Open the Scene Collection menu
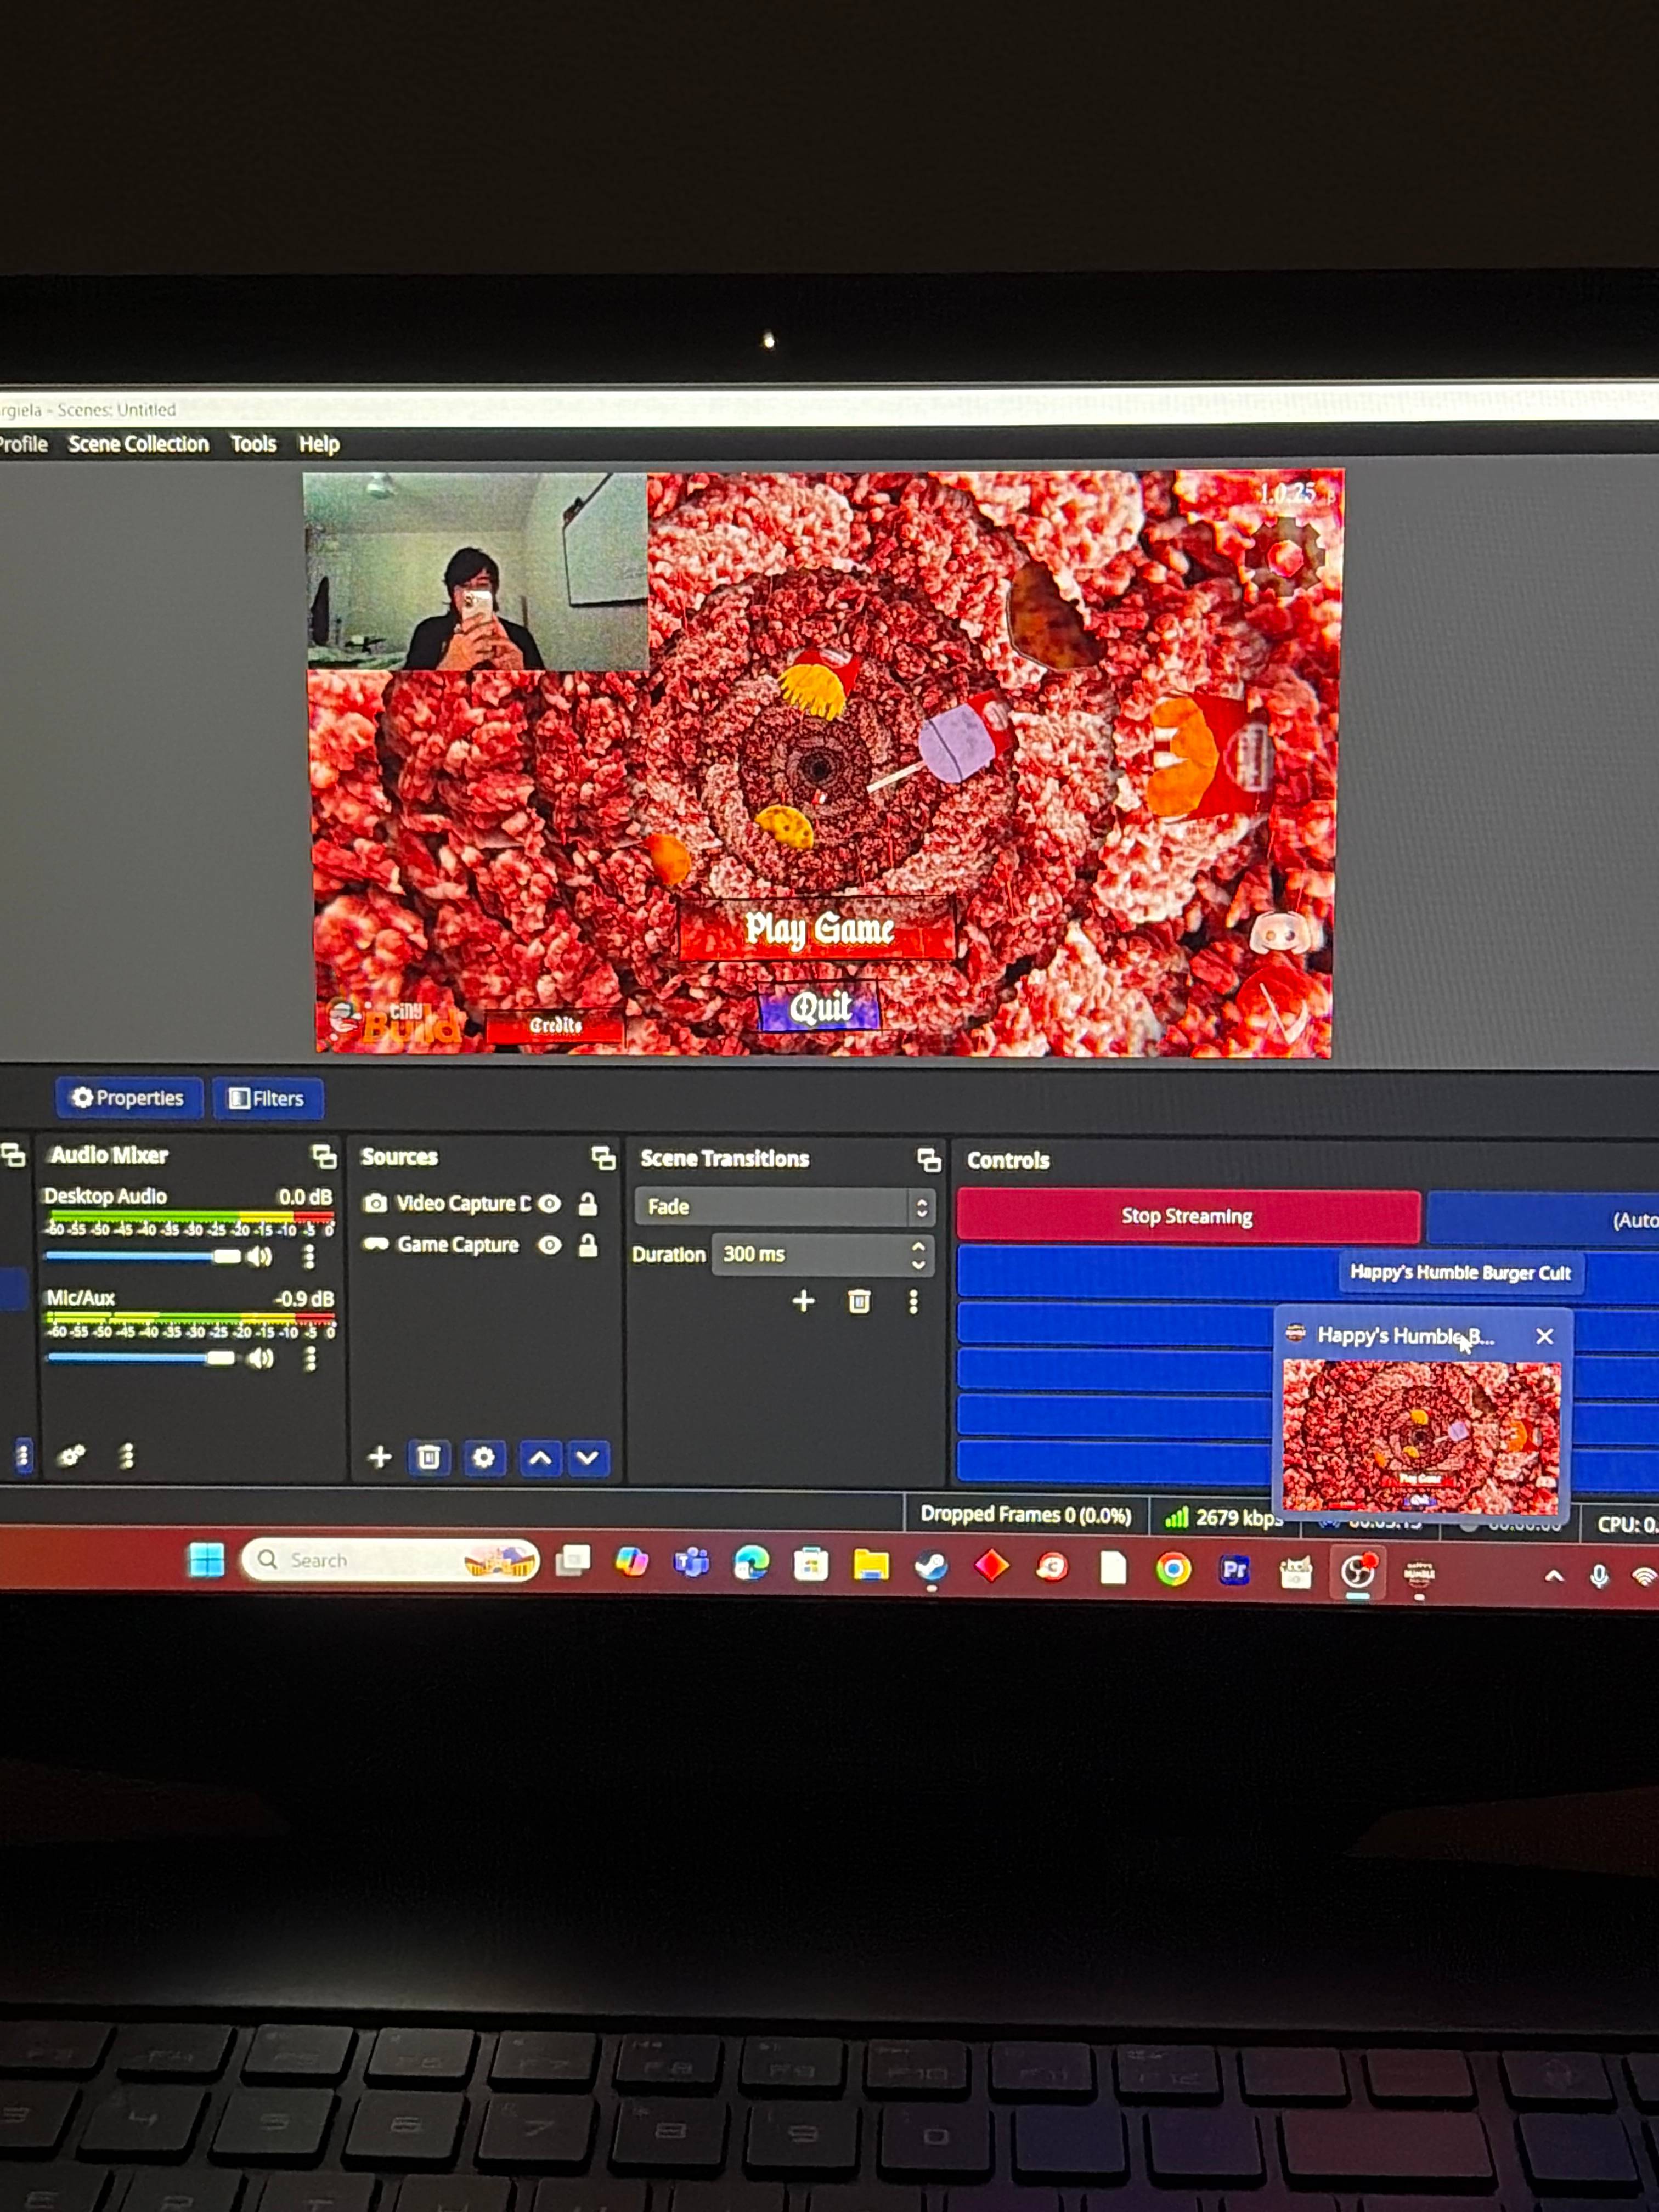Screen dimensions: 1659x2212 (138, 444)
